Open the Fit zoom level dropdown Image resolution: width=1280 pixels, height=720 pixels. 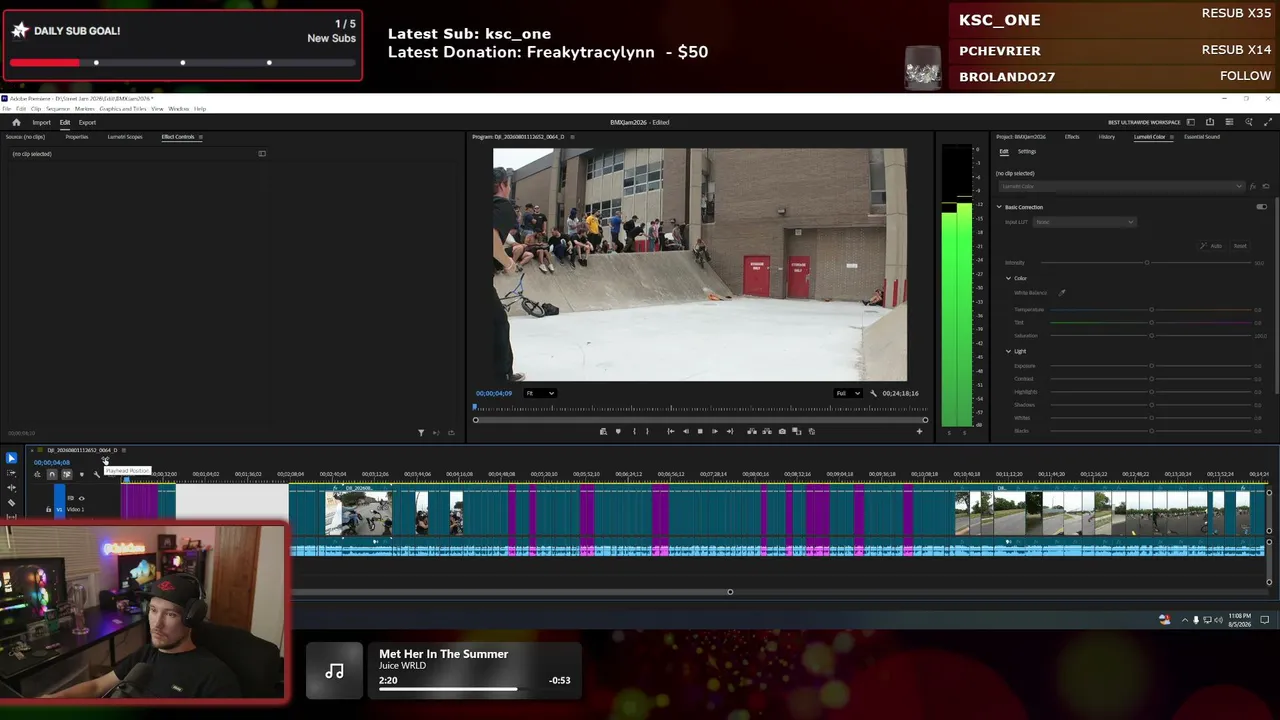pos(540,393)
